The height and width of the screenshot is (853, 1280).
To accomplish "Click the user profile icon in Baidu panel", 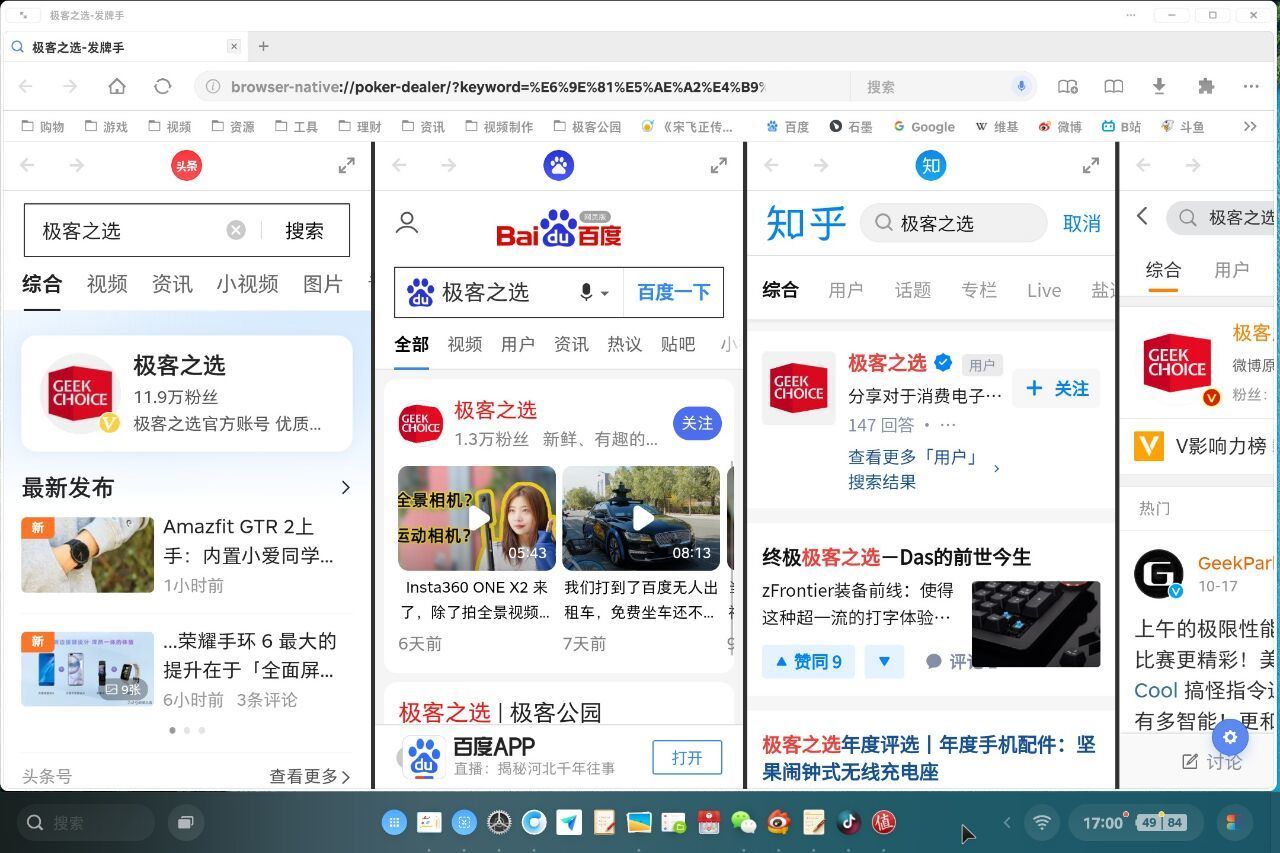I will click(406, 222).
